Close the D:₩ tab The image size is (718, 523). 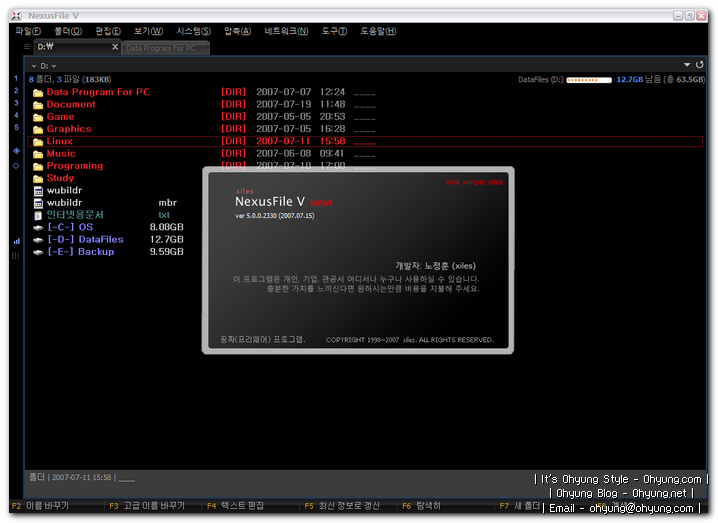coord(115,47)
